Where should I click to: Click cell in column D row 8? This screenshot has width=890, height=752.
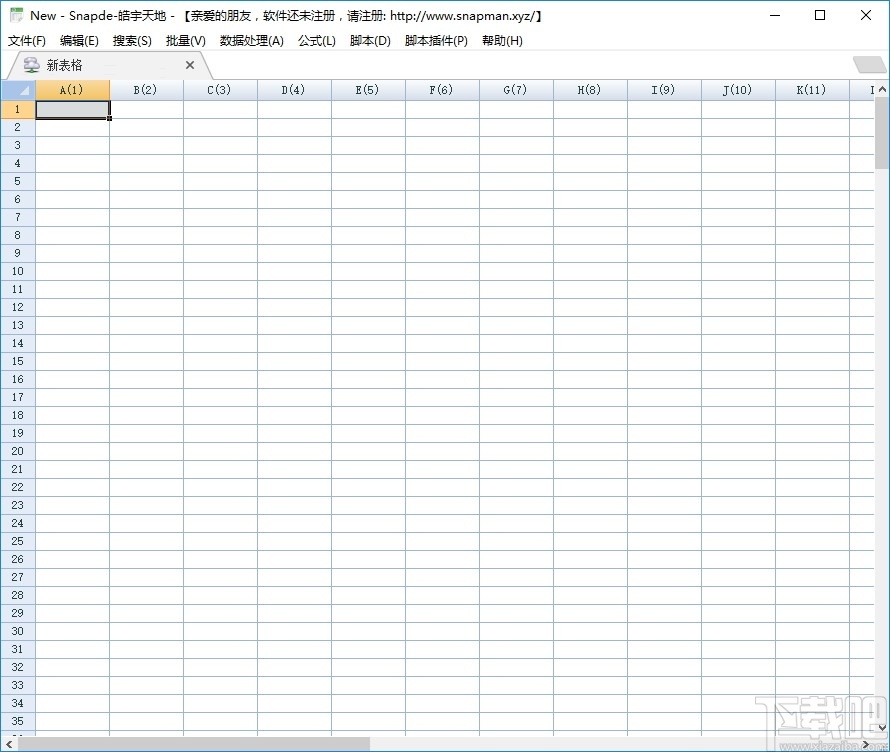[x=295, y=236]
